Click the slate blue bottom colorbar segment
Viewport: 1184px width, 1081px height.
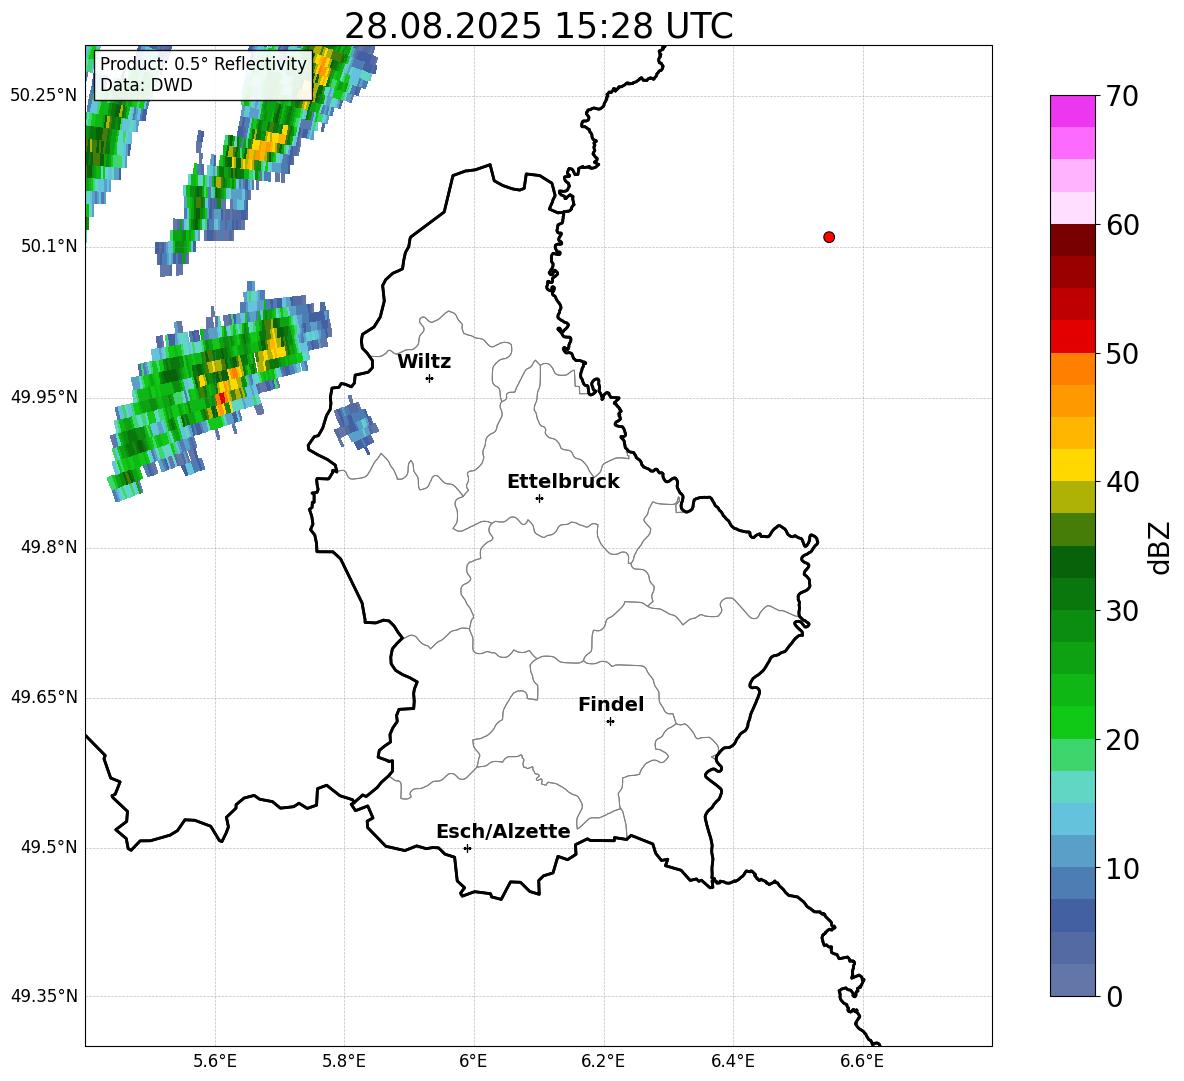(1072, 980)
